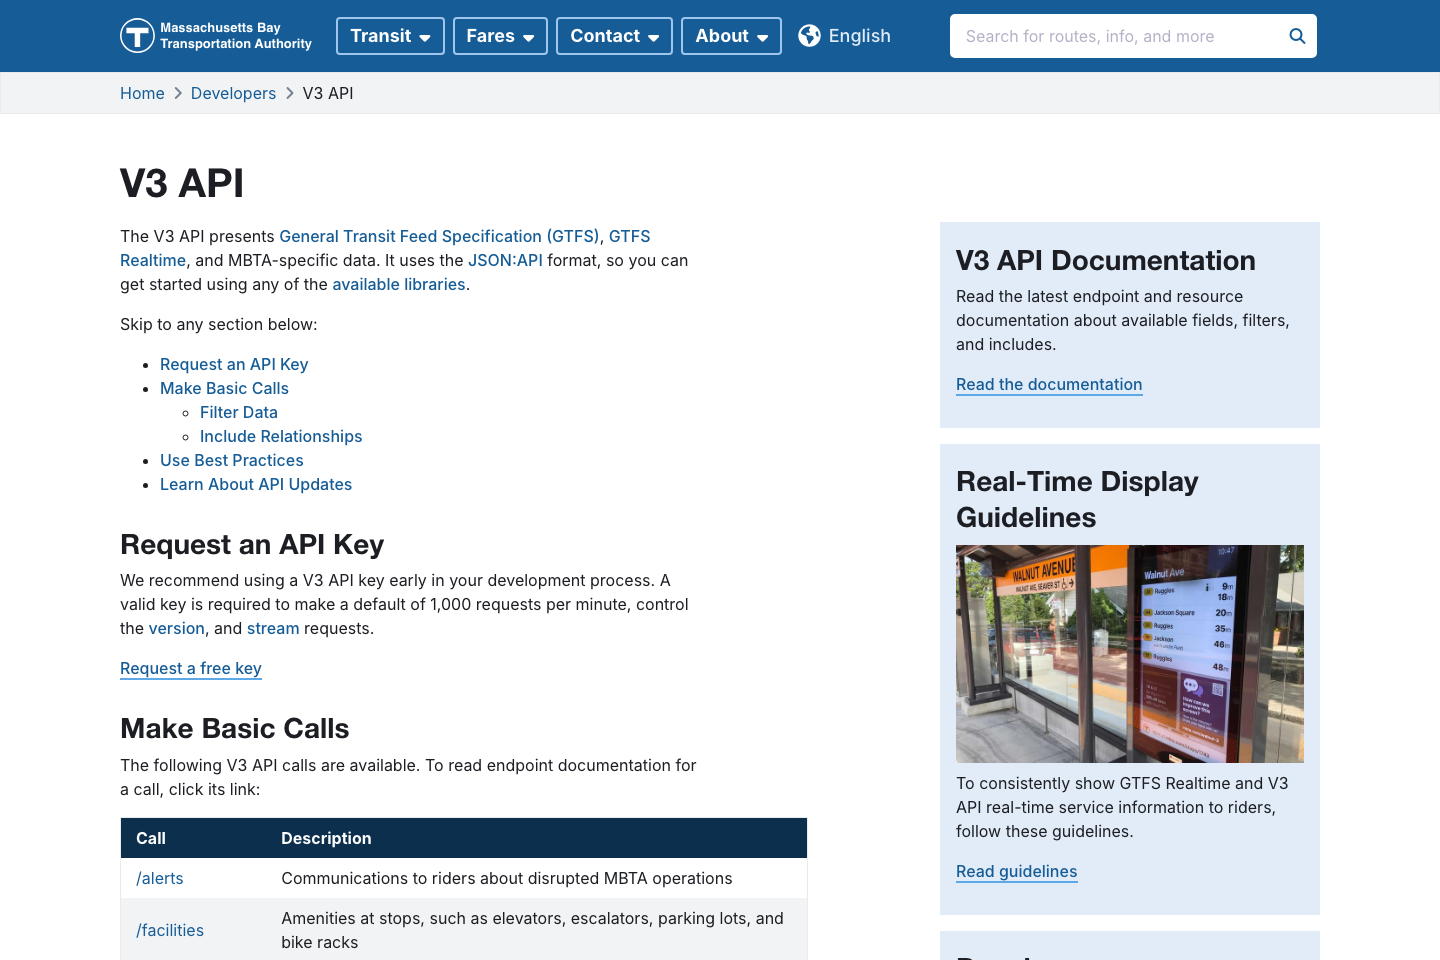Select English language option
Image resolution: width=1440 pixels, height=960 pixels.
coord(858,35)
